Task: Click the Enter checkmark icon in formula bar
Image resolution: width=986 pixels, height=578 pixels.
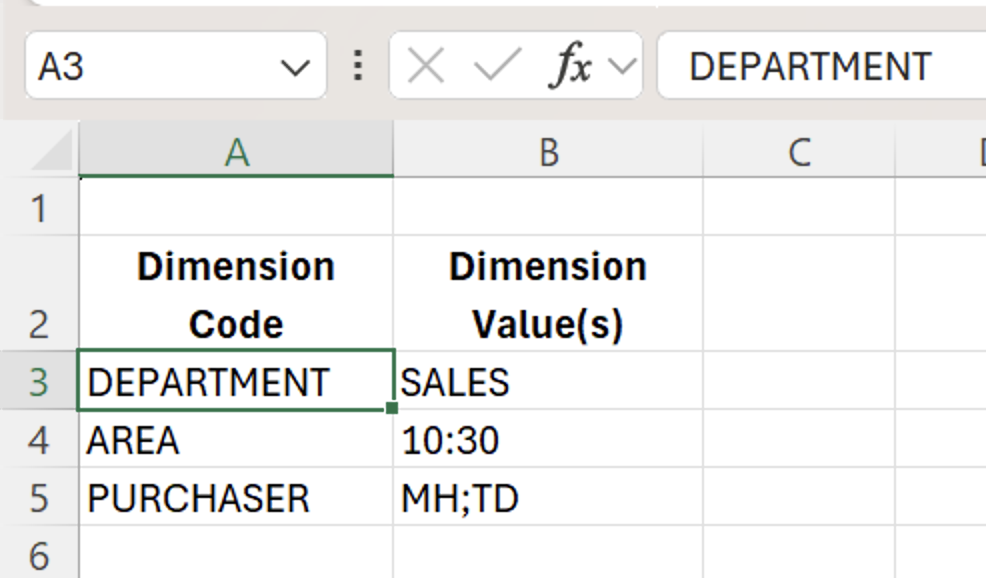Action: [x=495, y=67]
